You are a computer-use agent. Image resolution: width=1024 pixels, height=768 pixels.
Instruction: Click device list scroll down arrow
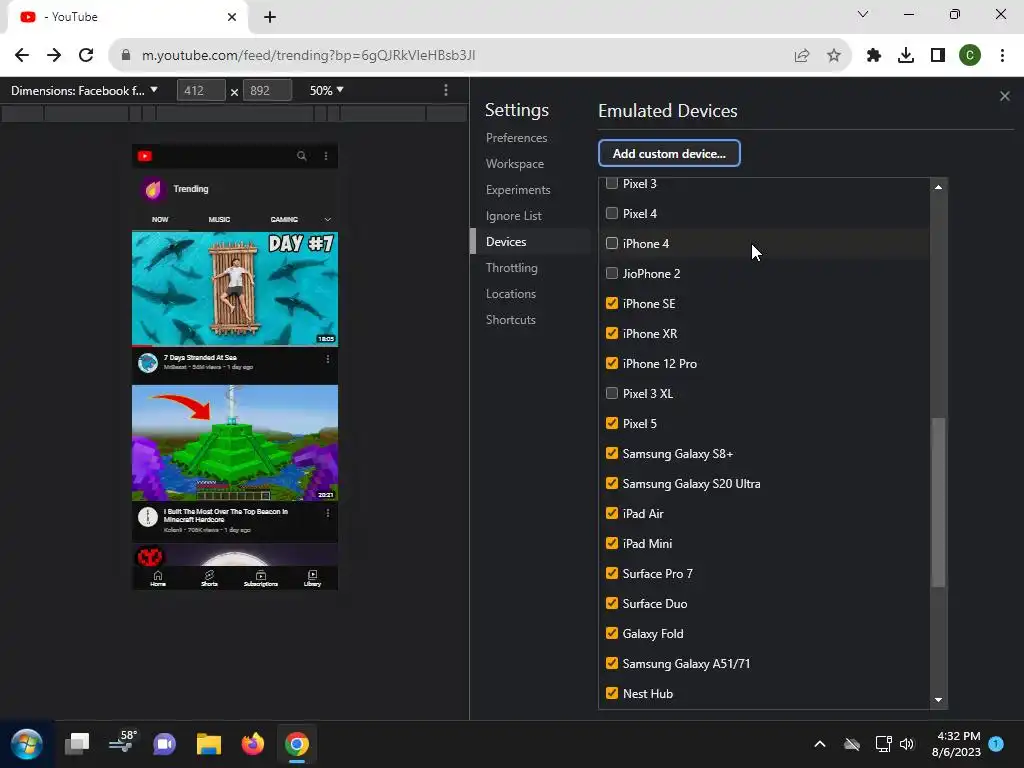click(x=938, y=699)
